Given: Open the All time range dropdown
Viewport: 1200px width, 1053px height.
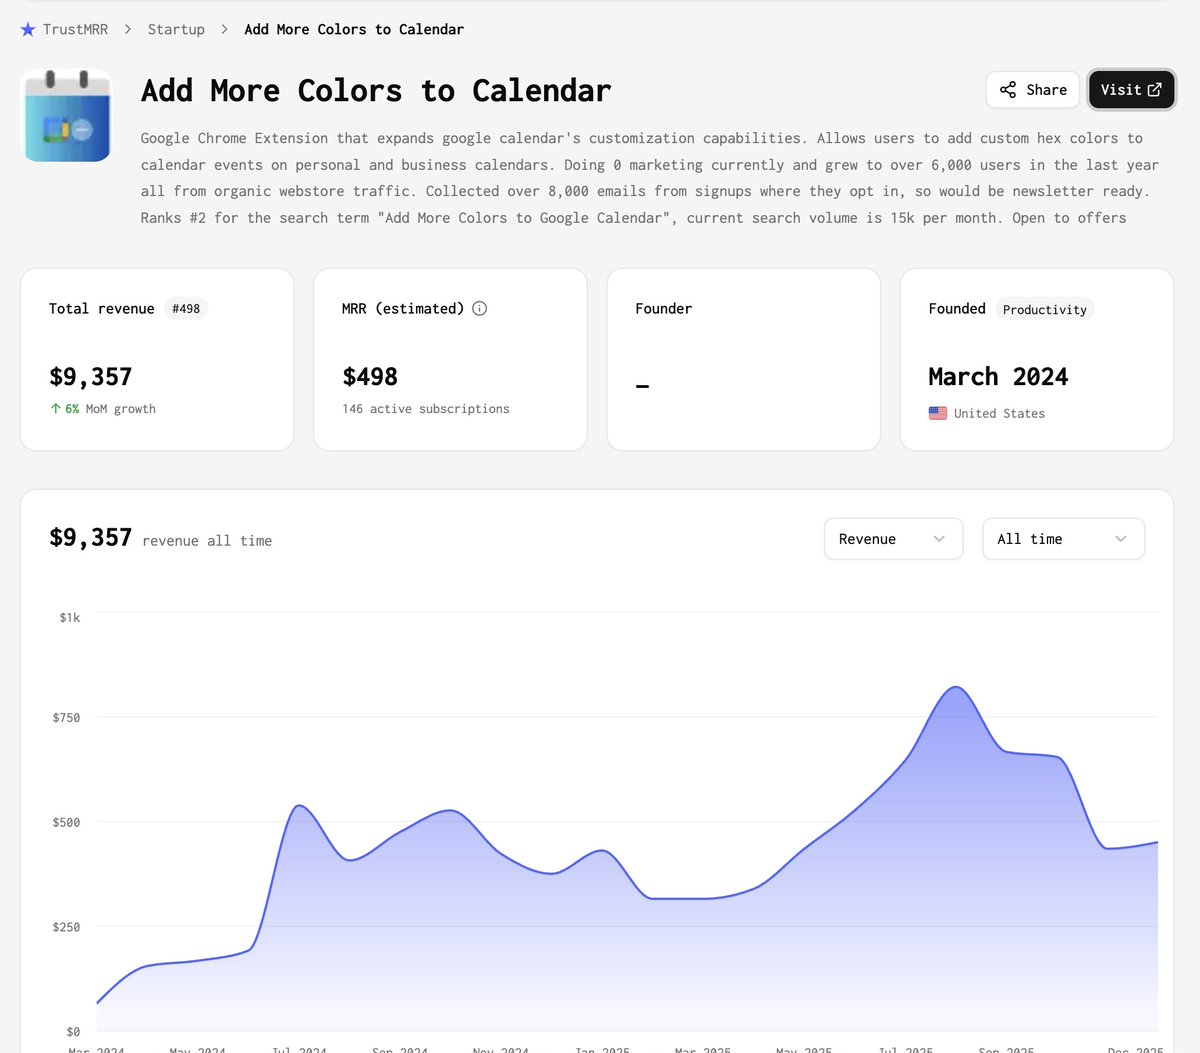Looking at the screenshot, I should (x=1063, y=539).
